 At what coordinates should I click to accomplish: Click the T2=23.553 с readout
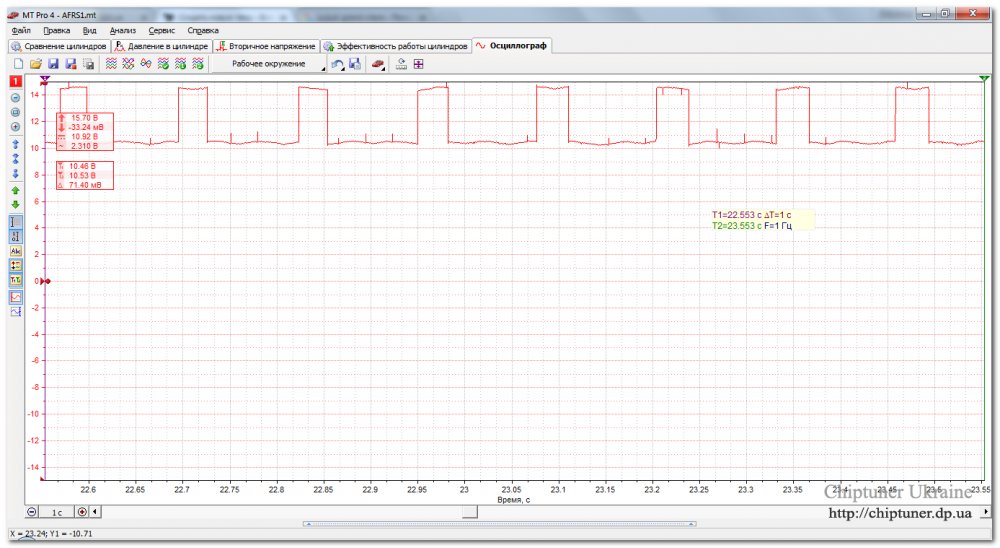pos(736,226)
